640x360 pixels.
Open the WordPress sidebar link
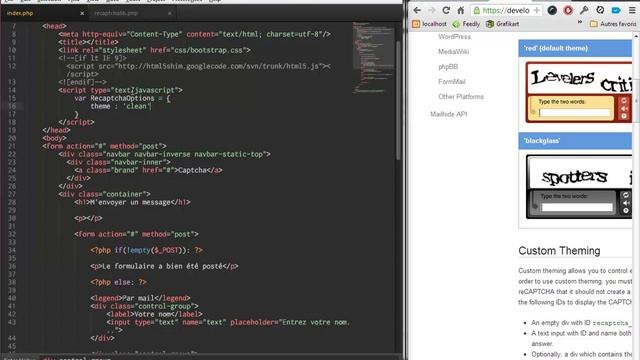pos(454,37)
